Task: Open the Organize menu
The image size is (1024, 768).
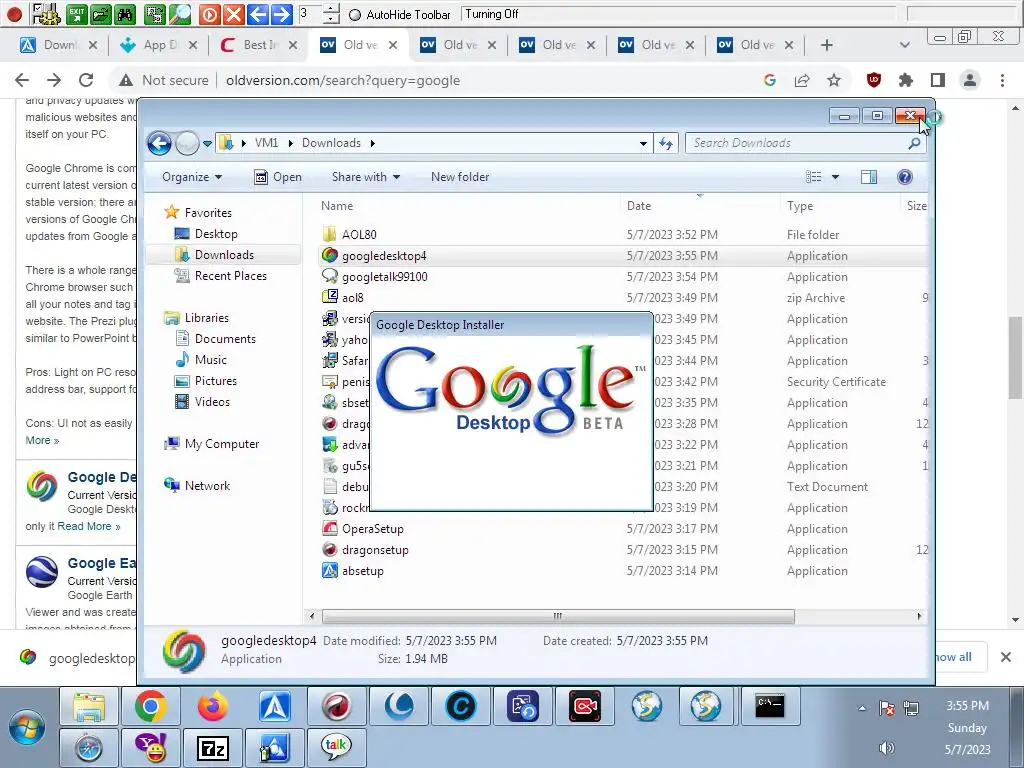Action: 192,177
